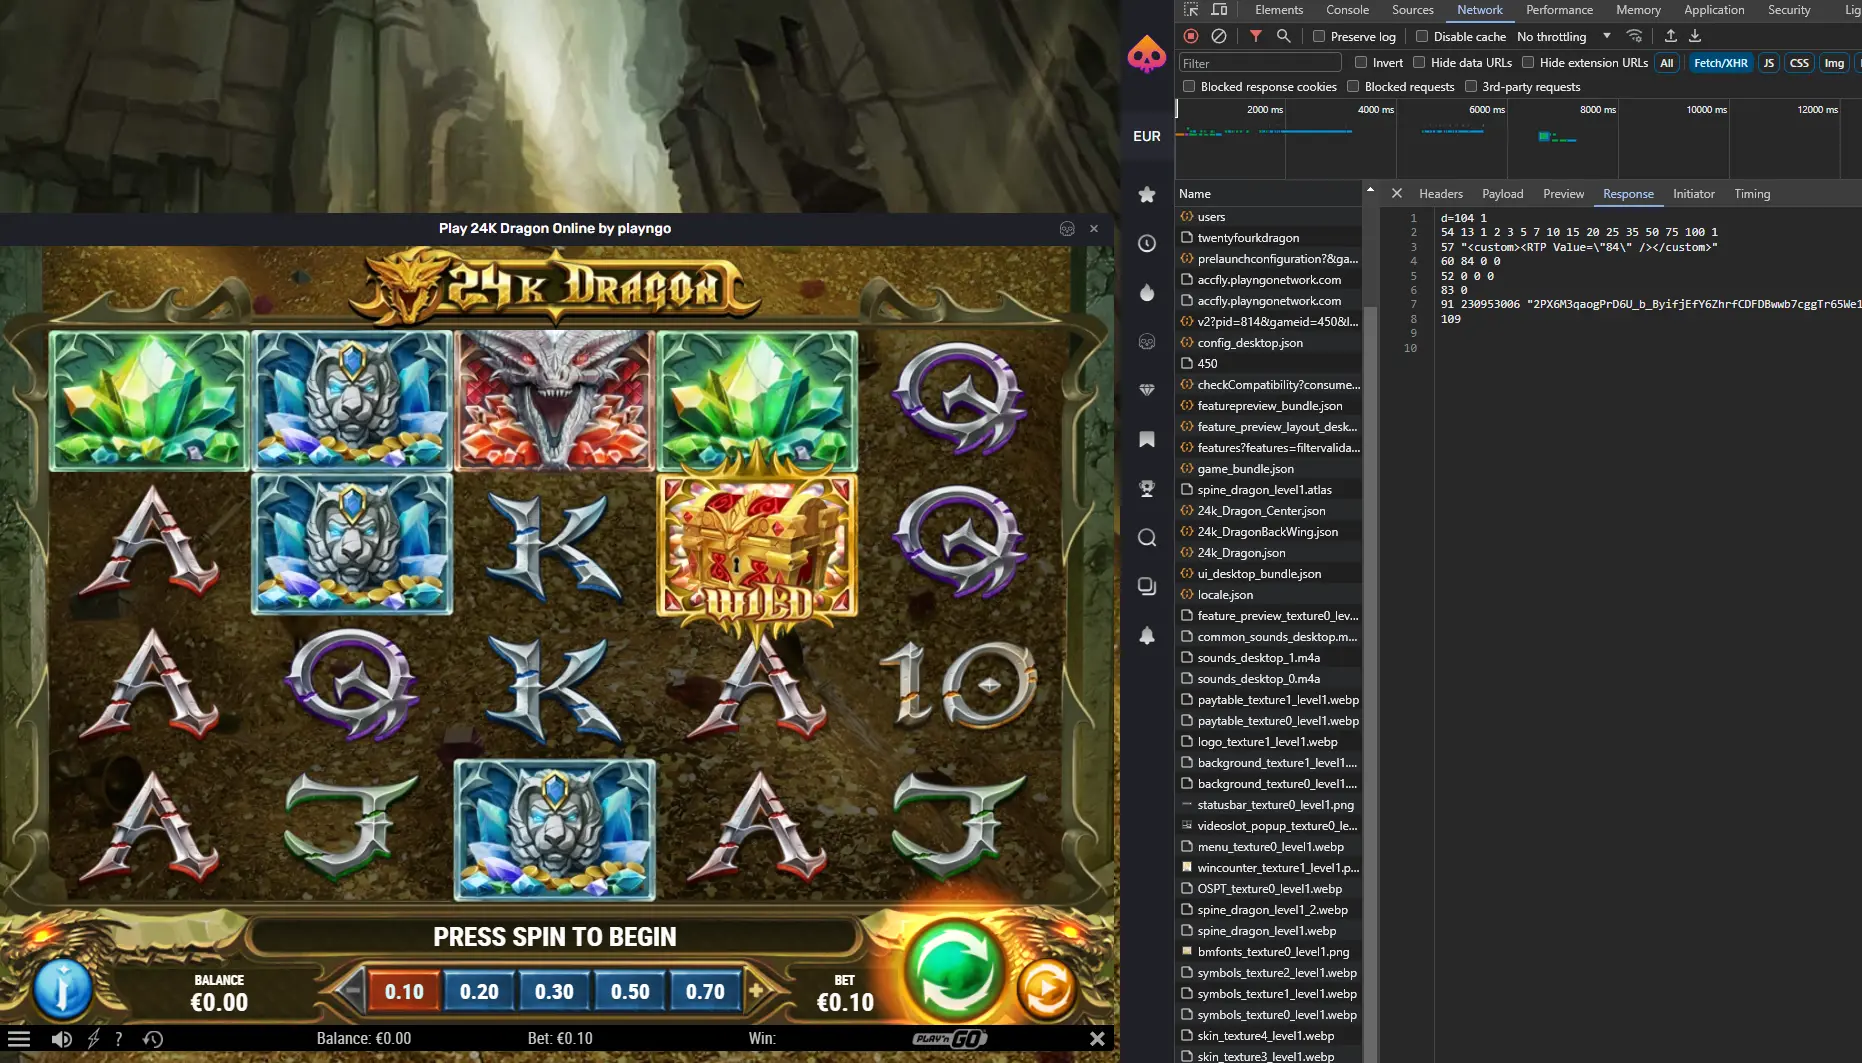Click the Name column sort arrow
Viewport: 1862px width, 1063px height.
pyautogui.click(x=1370, y=190)
